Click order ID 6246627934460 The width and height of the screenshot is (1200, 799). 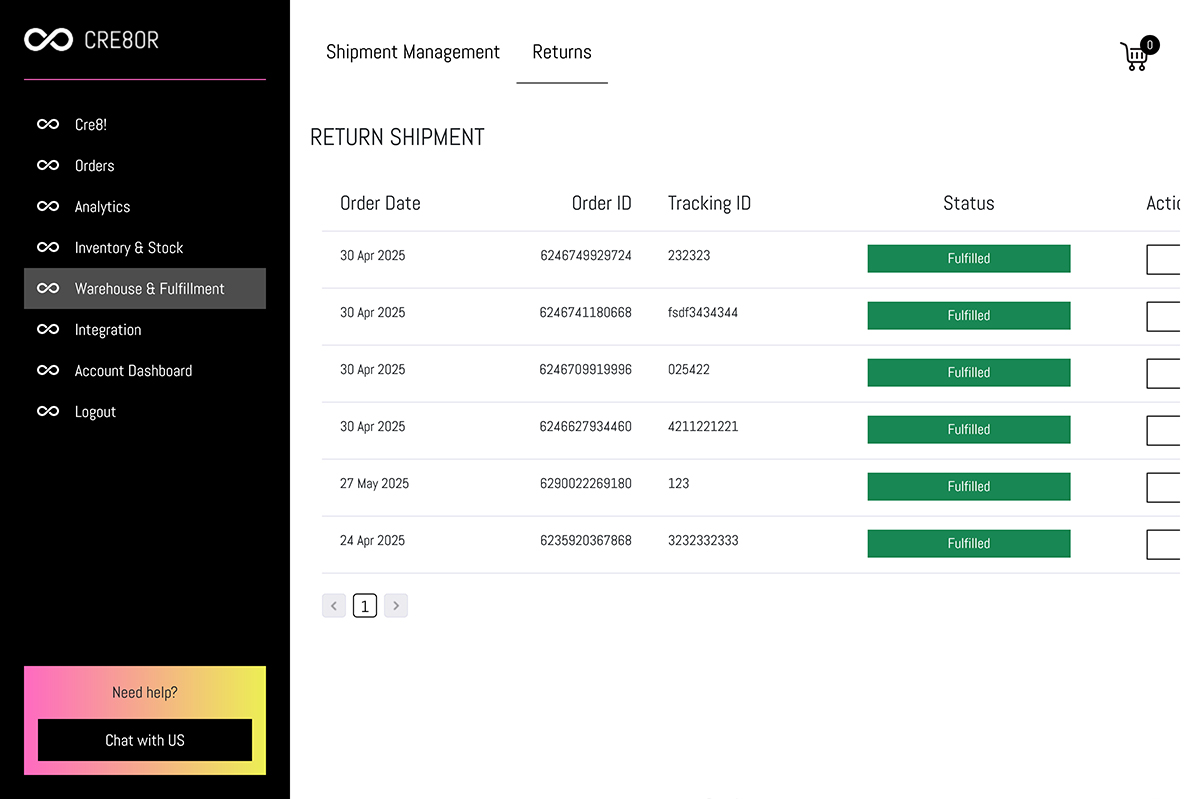coord(586,426)
